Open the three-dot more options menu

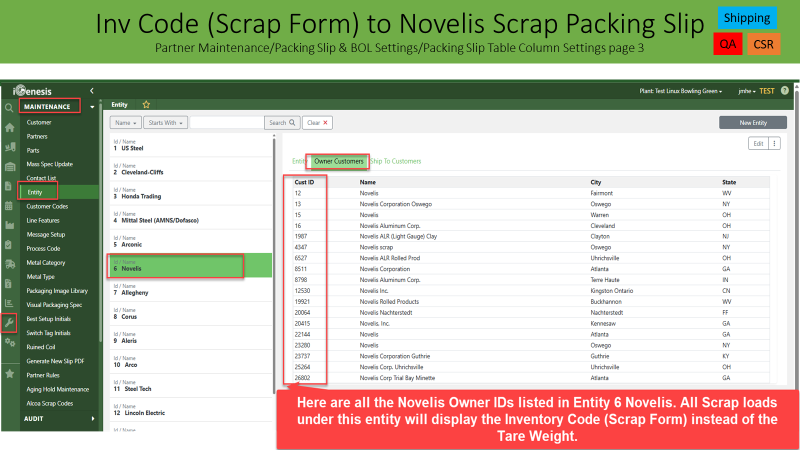click(774, 144)
